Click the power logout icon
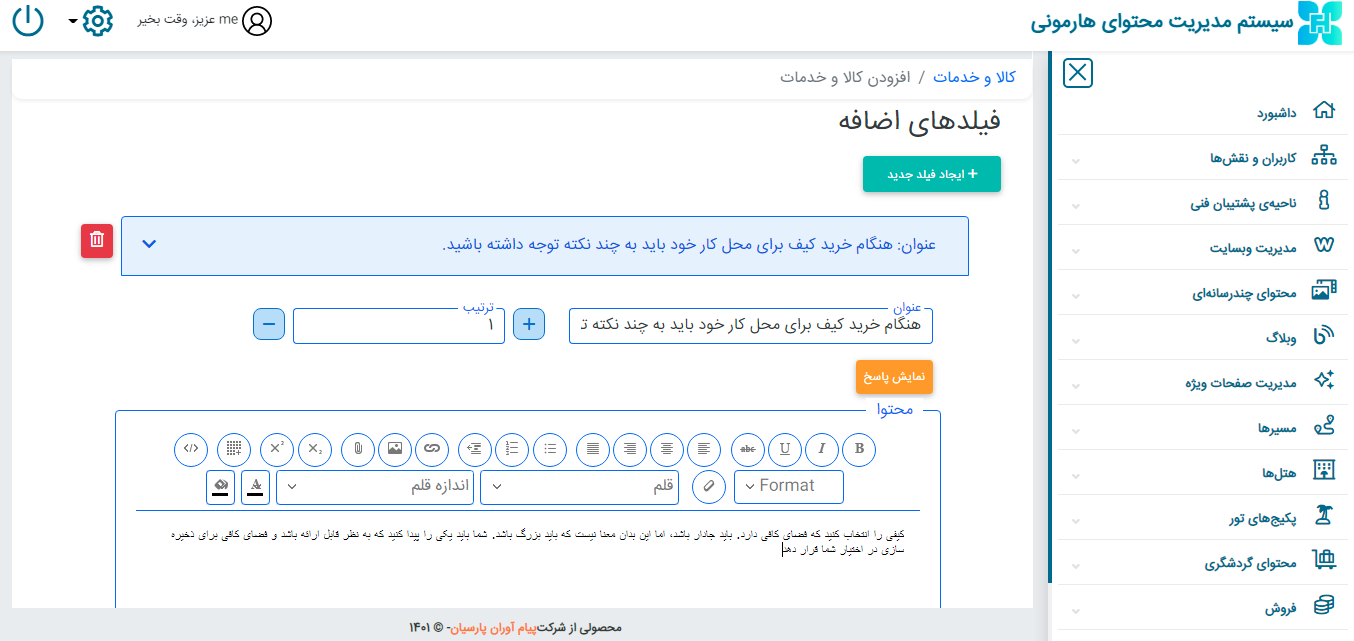 coord(28,21)
